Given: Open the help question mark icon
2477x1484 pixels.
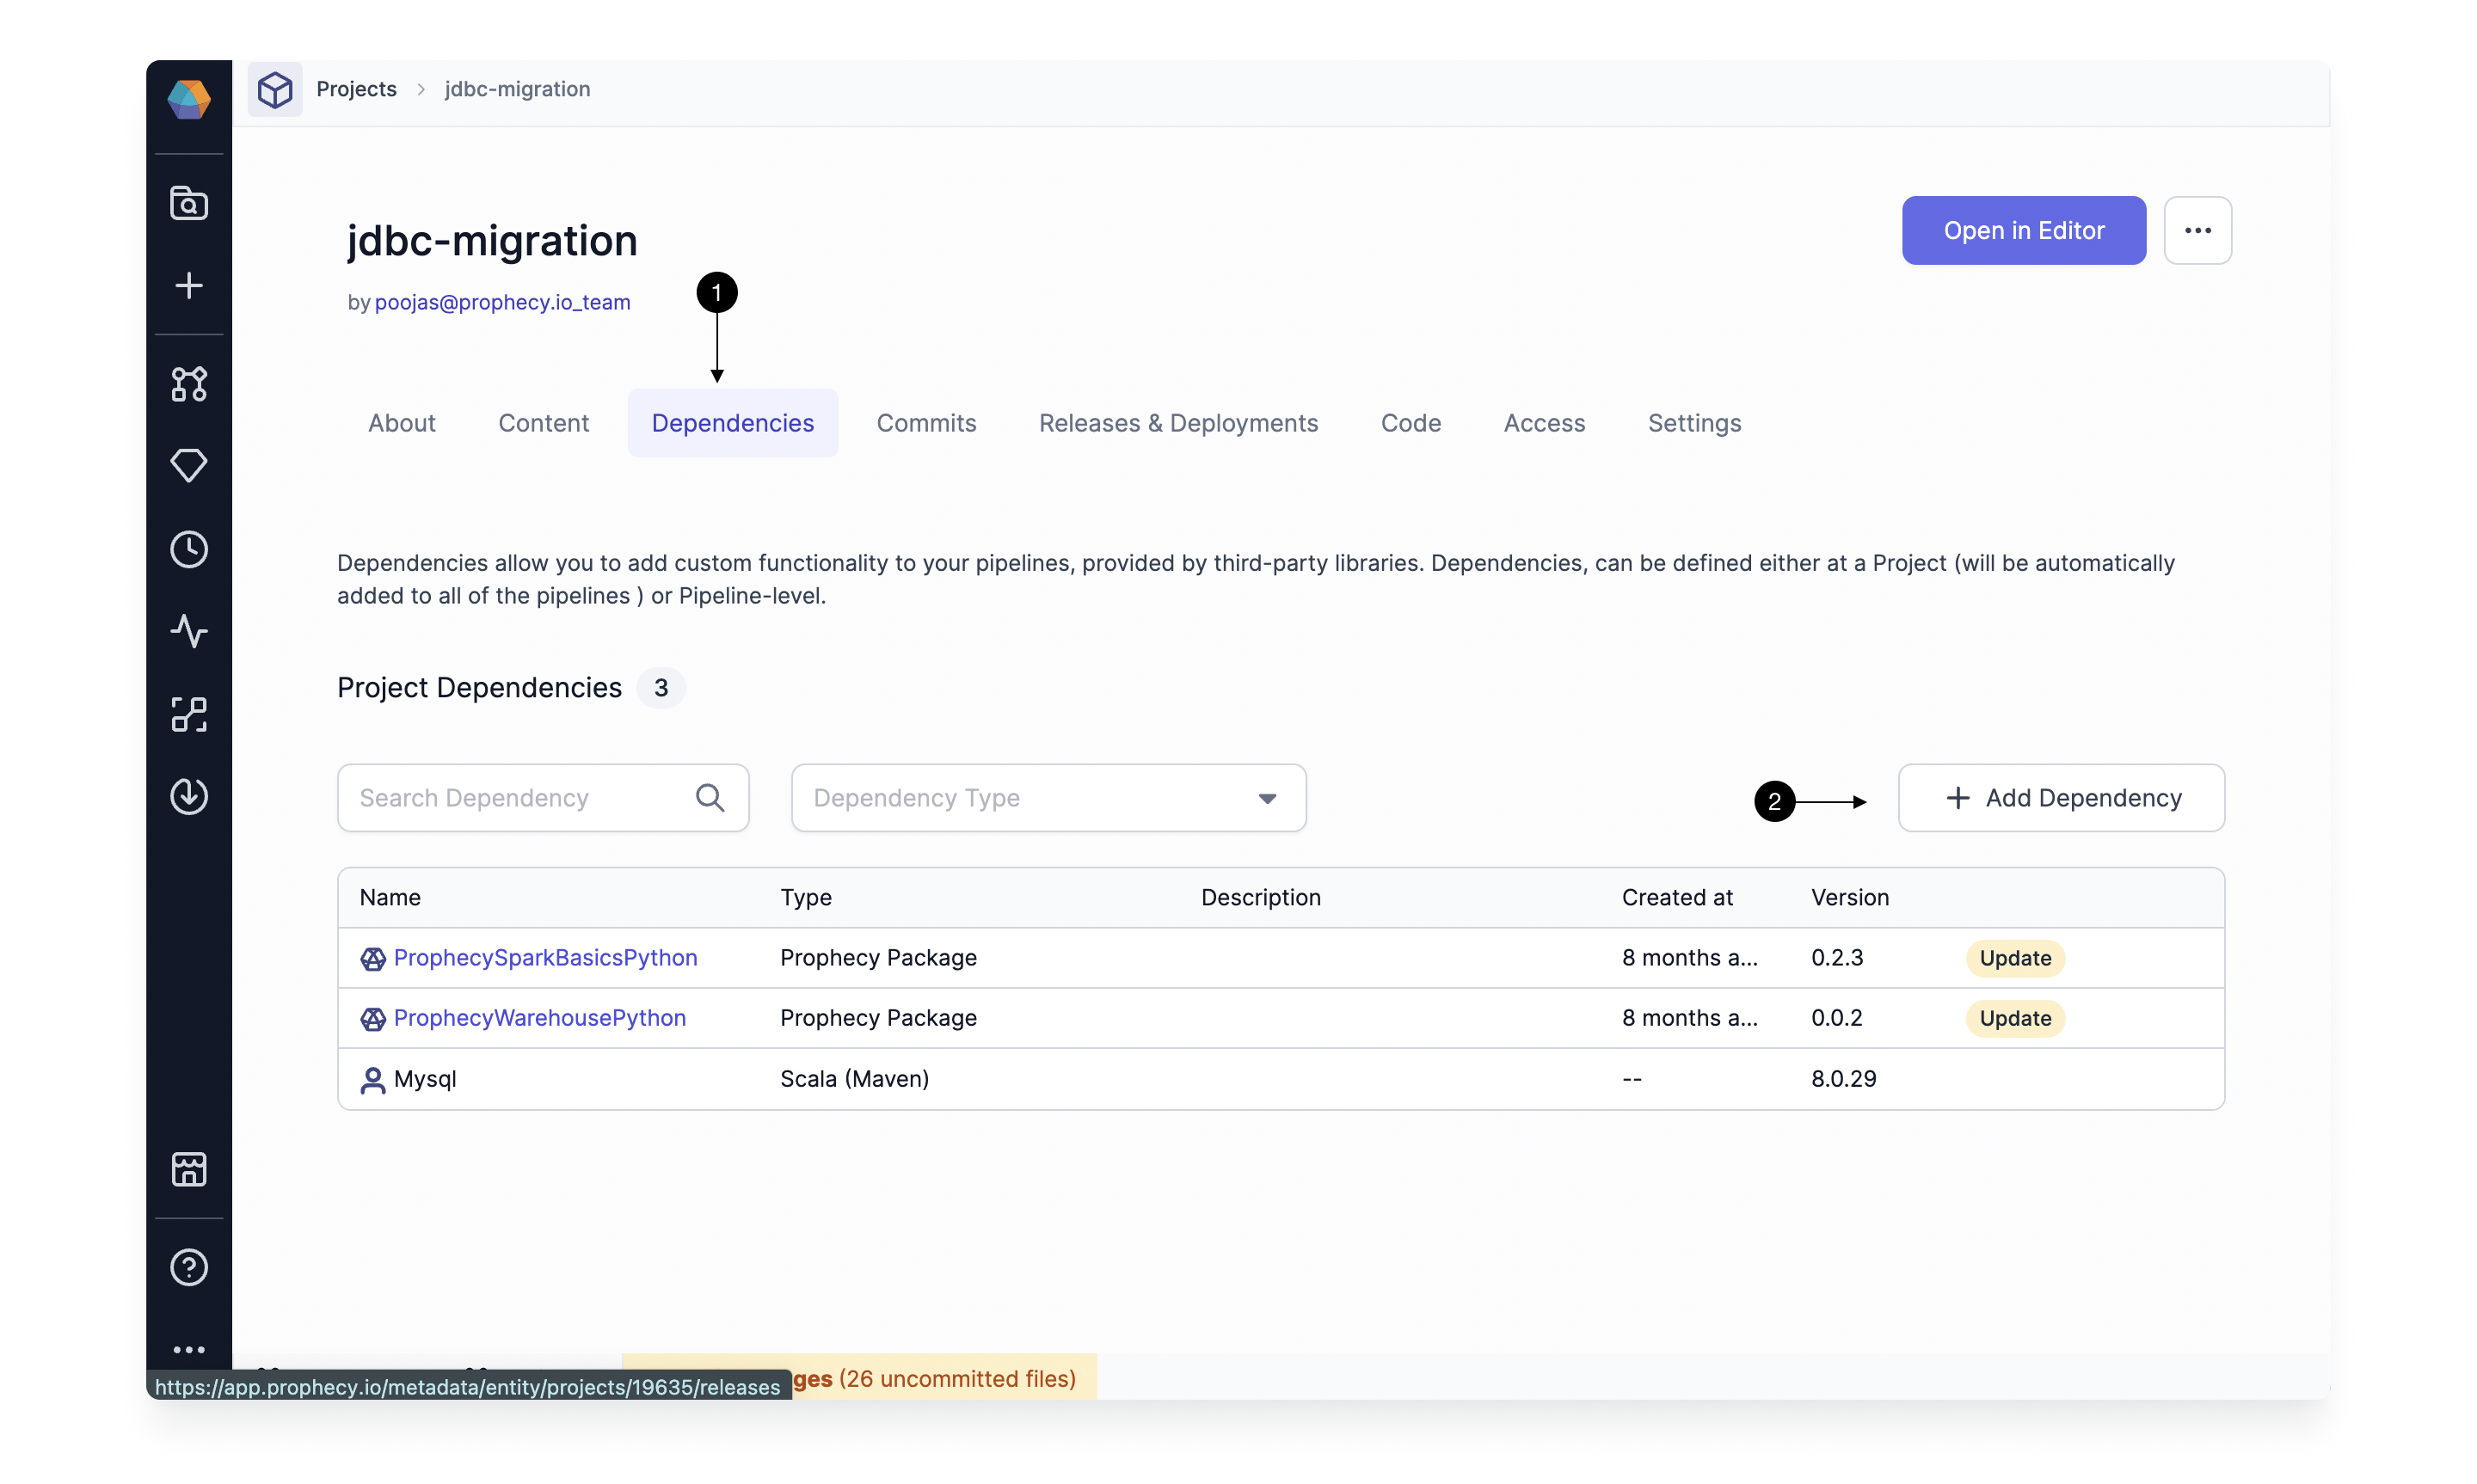Looking at the screenshot, I should click(188, 1267).
